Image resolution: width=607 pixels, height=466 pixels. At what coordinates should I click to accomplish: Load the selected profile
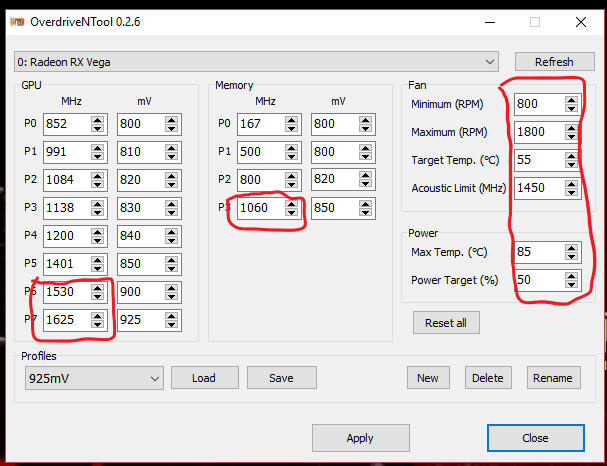click(x=204, y=378)
